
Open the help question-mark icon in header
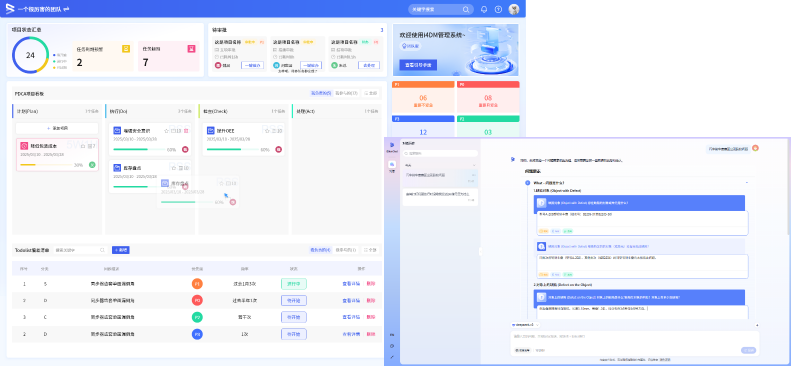point(498,10)
